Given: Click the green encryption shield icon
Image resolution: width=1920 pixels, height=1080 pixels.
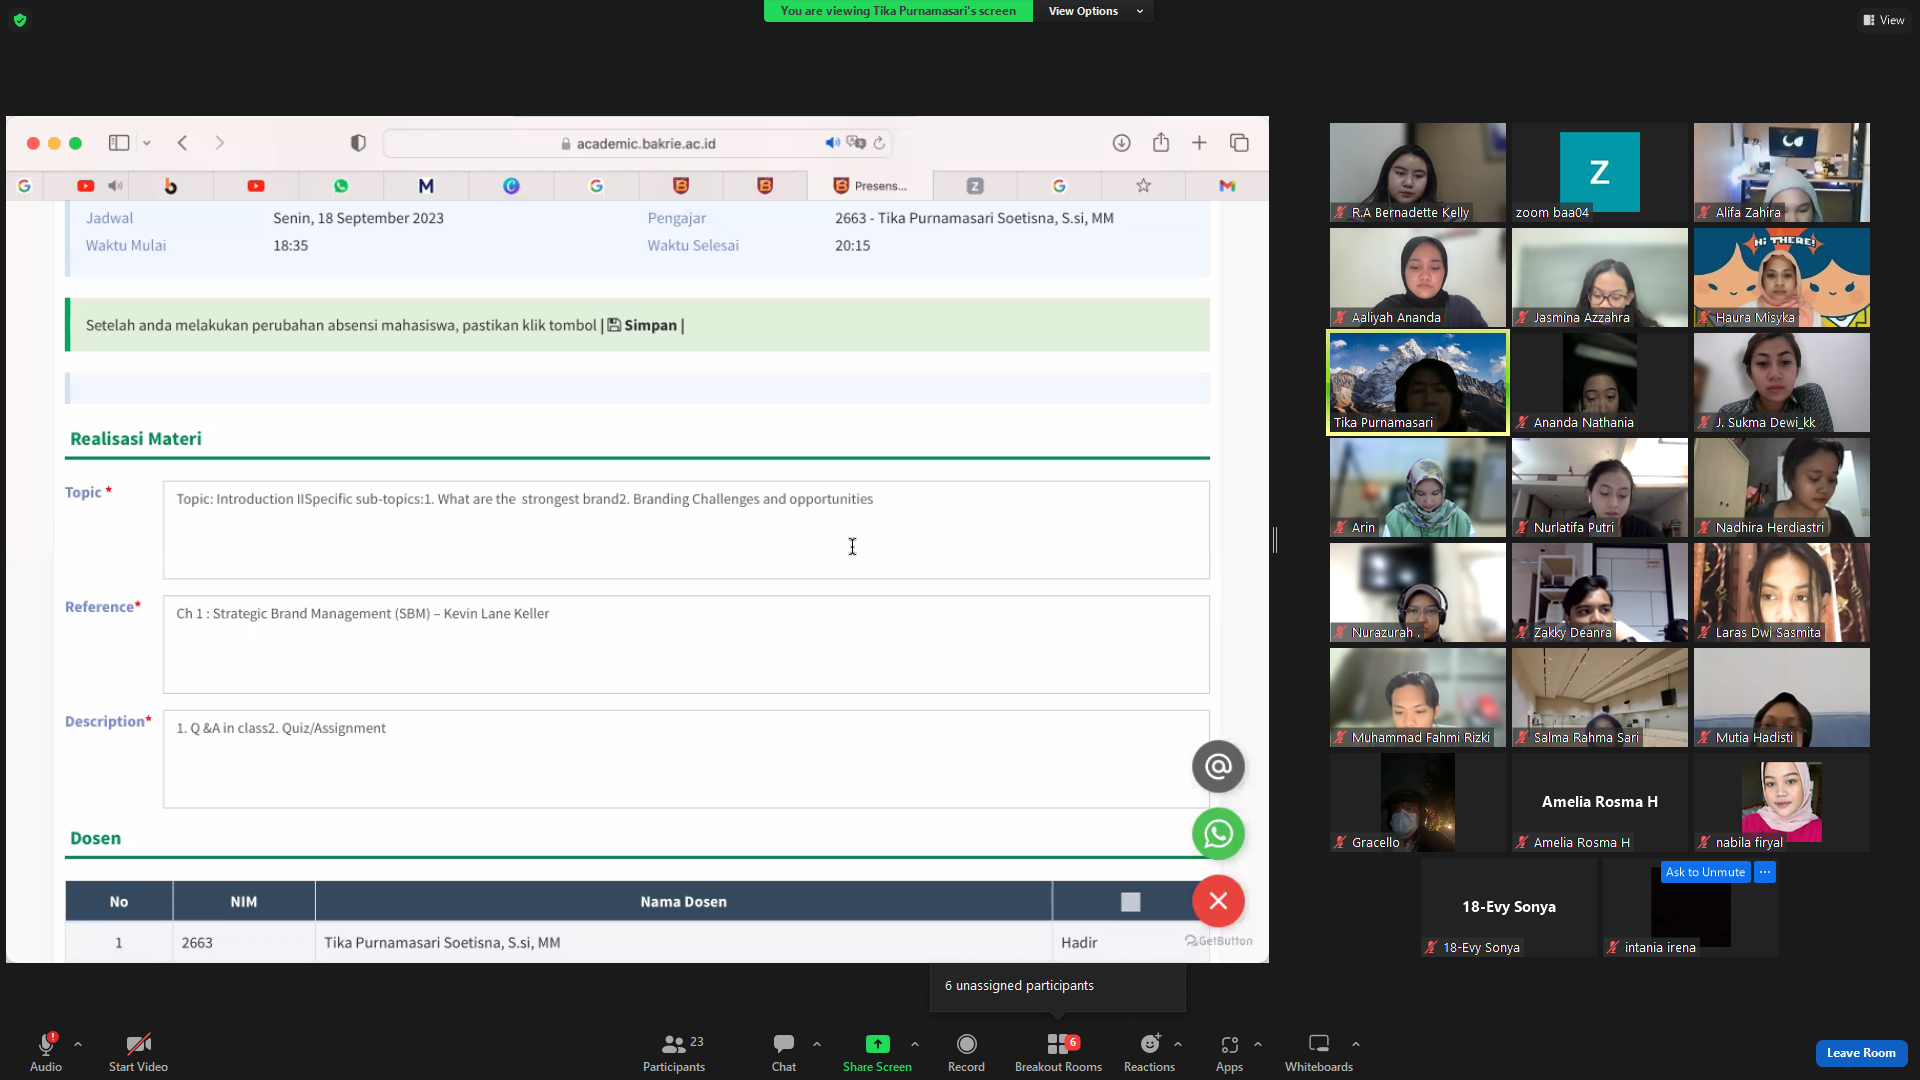Looking at the screenshot, I should (20, 20).
